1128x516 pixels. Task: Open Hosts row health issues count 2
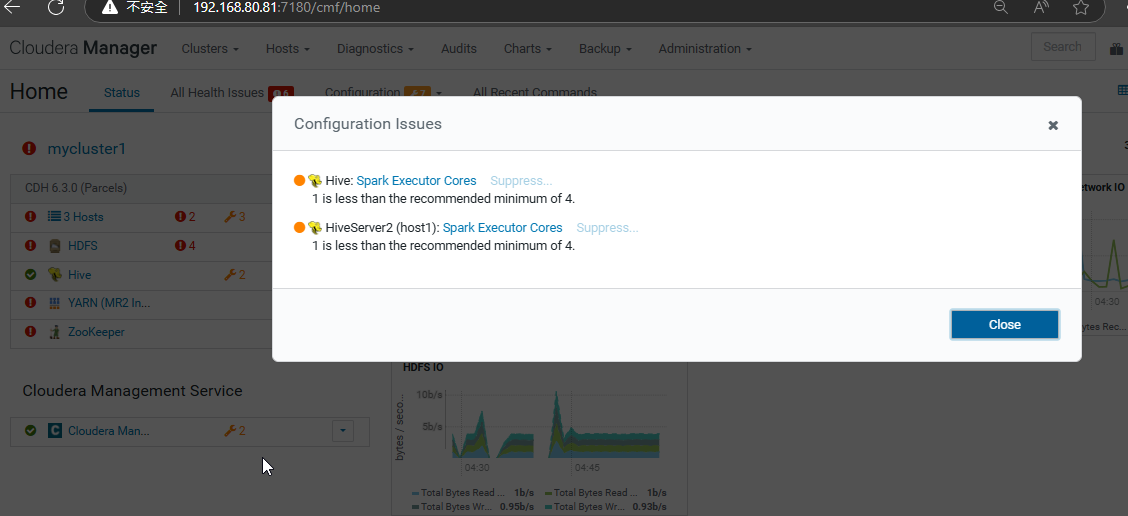pyautogui.click(x=186, y=217)
